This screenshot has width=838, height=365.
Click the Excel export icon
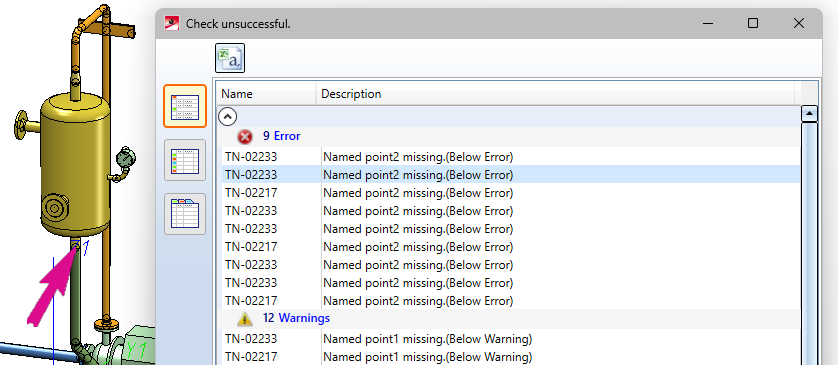point(230,58)
